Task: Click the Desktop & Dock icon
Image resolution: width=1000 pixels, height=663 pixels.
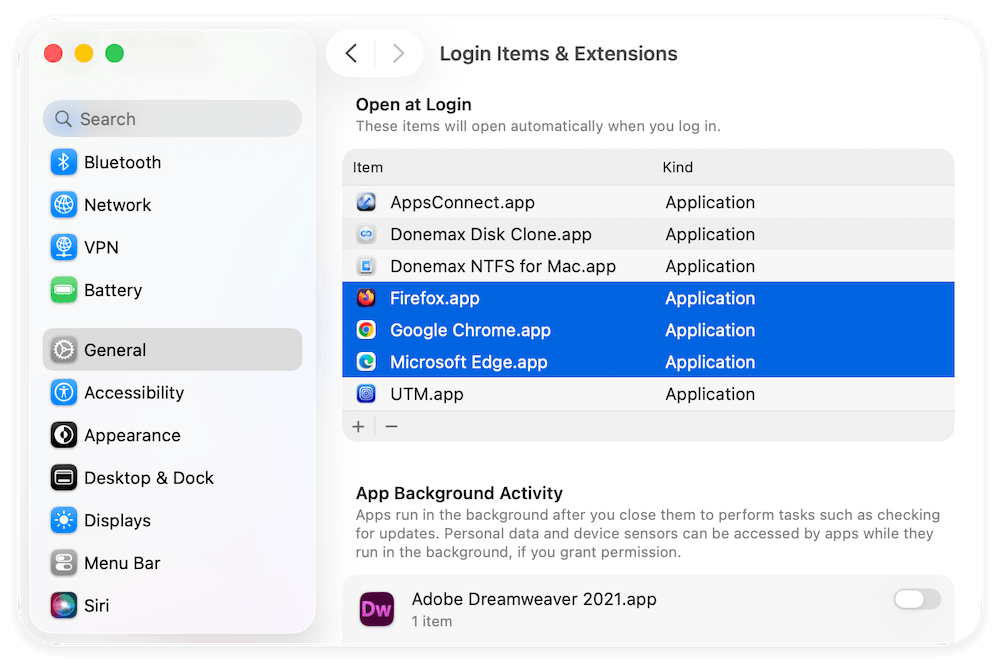Action: pos(64,477)
